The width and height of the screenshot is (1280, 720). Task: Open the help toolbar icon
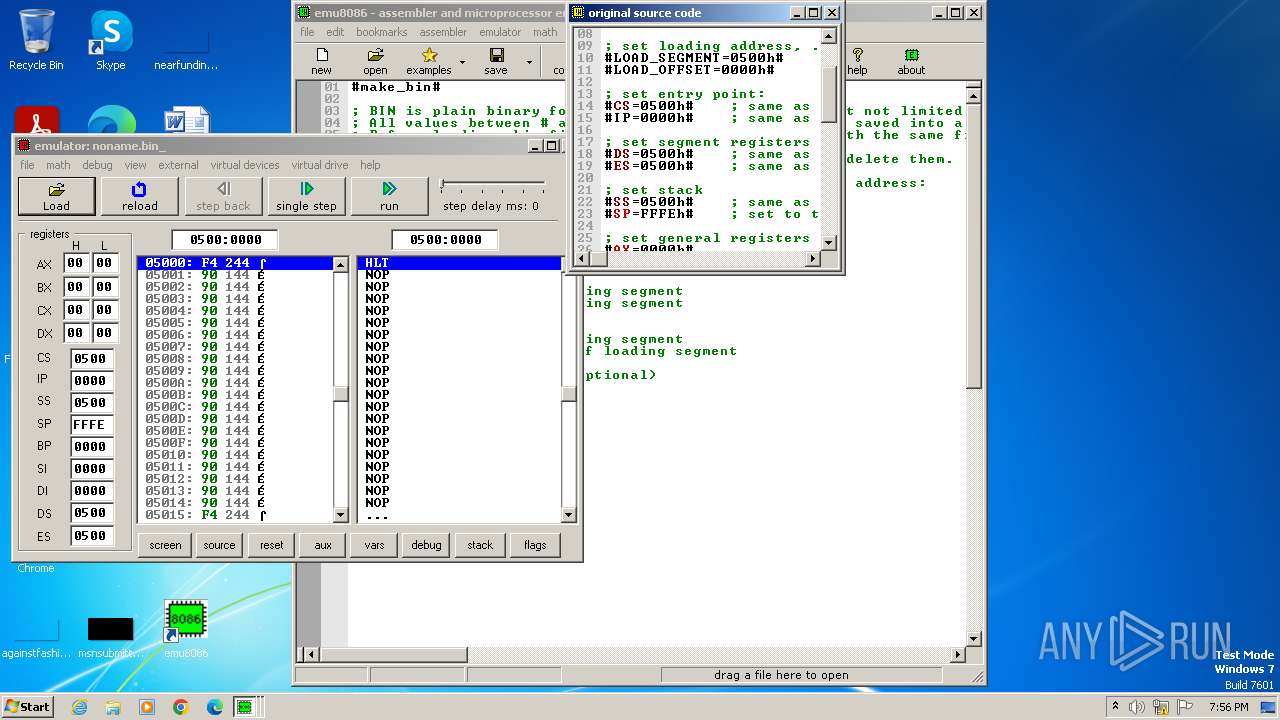coord(857,61)
